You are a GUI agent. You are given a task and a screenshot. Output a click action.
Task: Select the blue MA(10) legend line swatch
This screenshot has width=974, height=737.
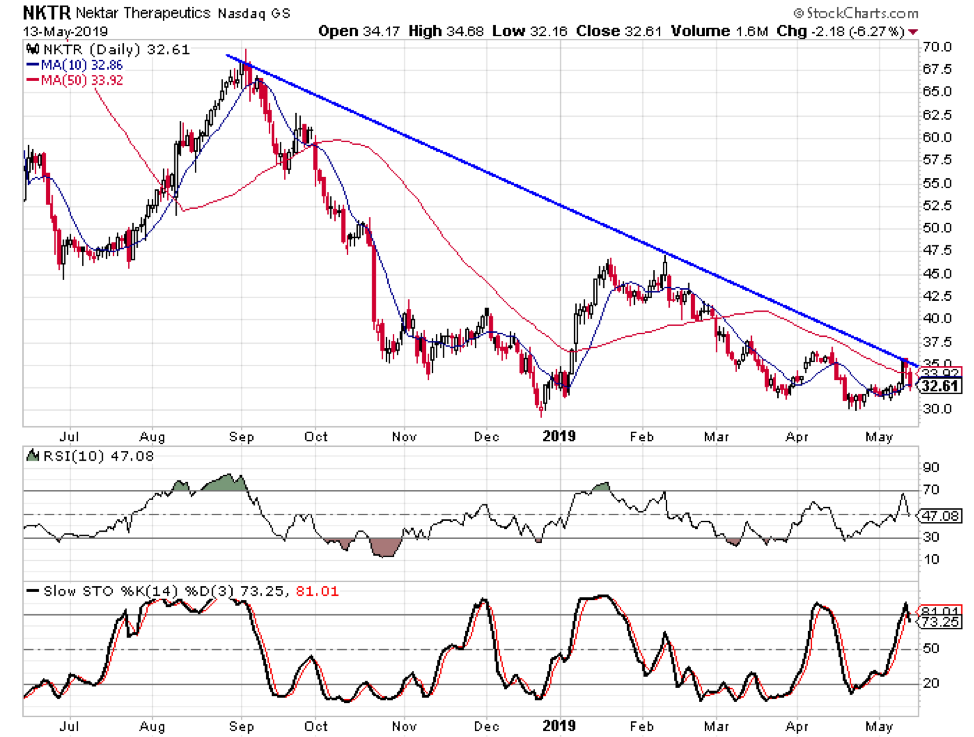coord(33,65)
